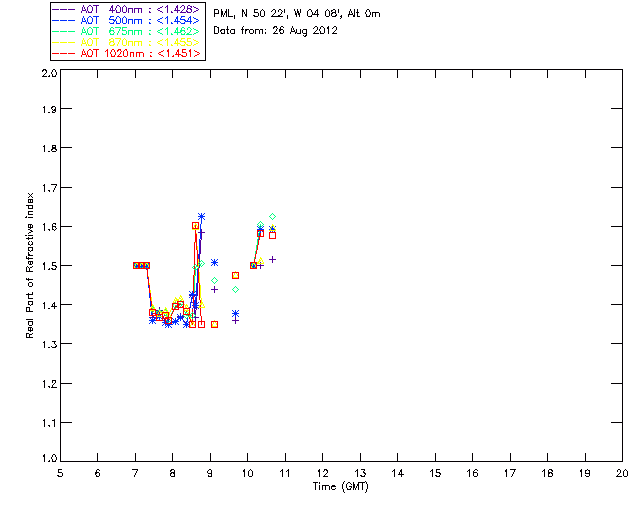This screenshot has width=640, height=512.
Task: Click the y-axis tick label 2.0
Action: 49,73
